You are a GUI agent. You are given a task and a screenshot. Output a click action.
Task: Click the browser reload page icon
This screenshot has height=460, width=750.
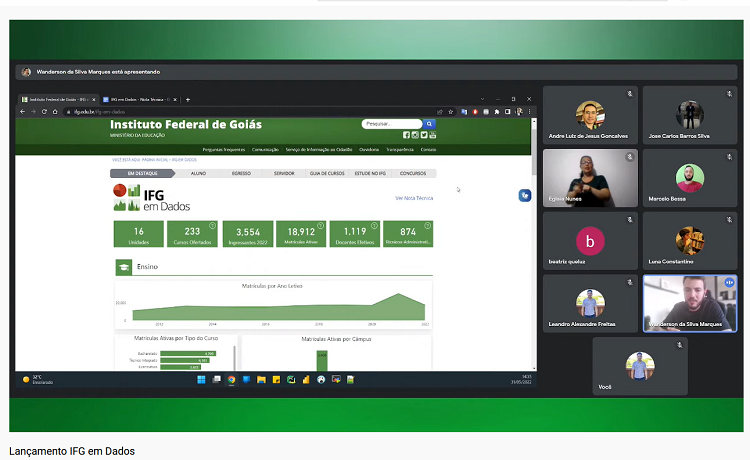[x=43, y=112]
